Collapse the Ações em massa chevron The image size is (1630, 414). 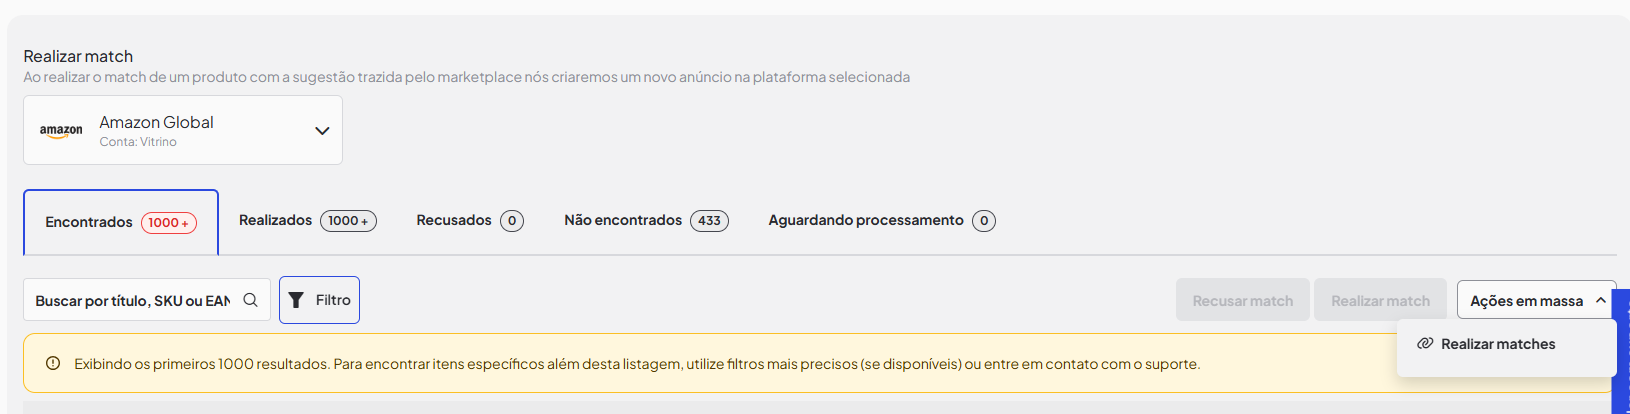(1600, 300)
